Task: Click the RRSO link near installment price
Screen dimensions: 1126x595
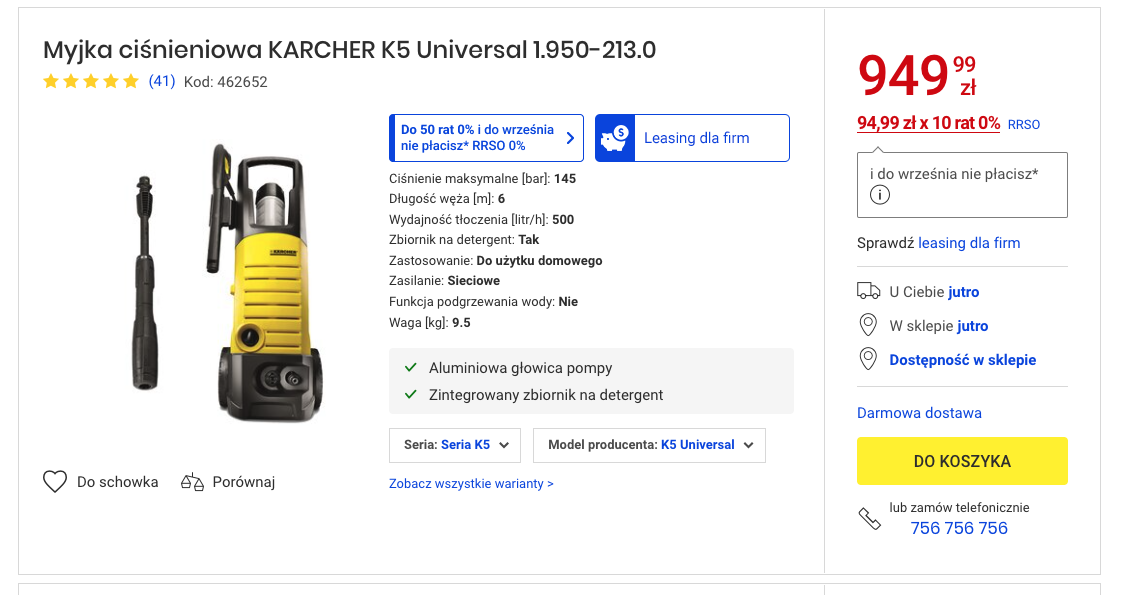Action: pos(1024,125)
